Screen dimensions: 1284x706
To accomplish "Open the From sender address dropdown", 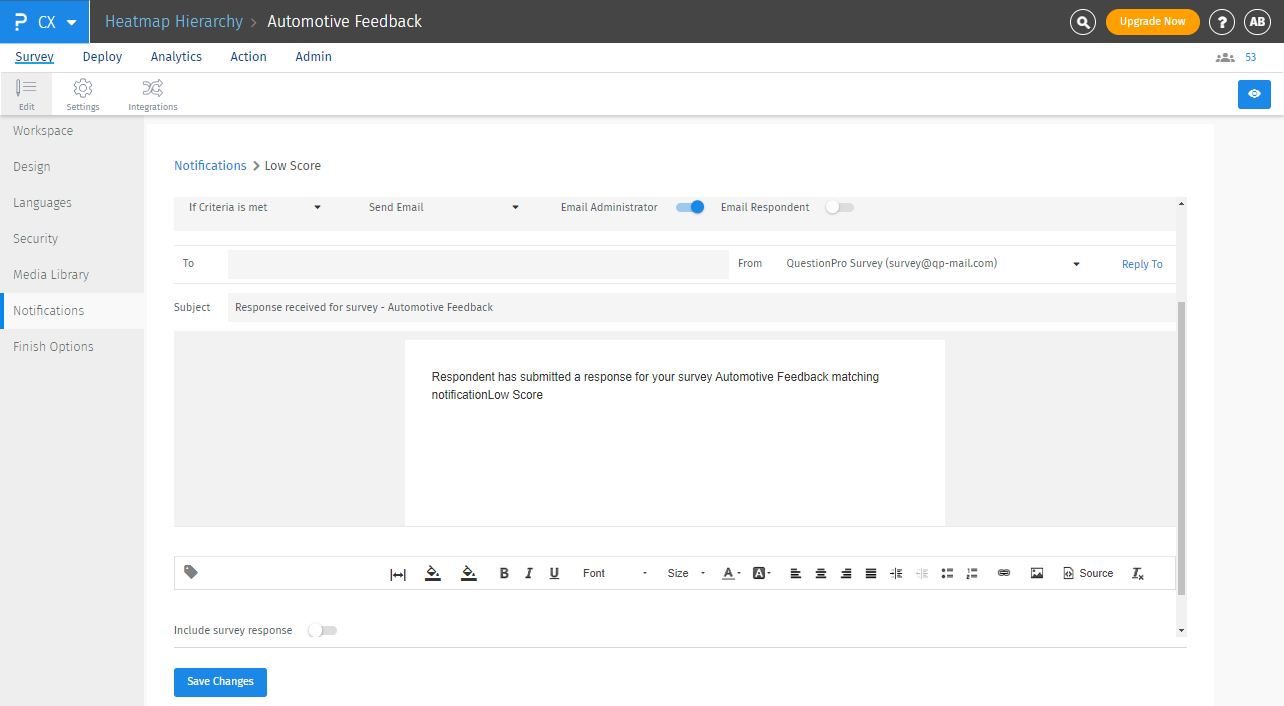I will [933, 264].
